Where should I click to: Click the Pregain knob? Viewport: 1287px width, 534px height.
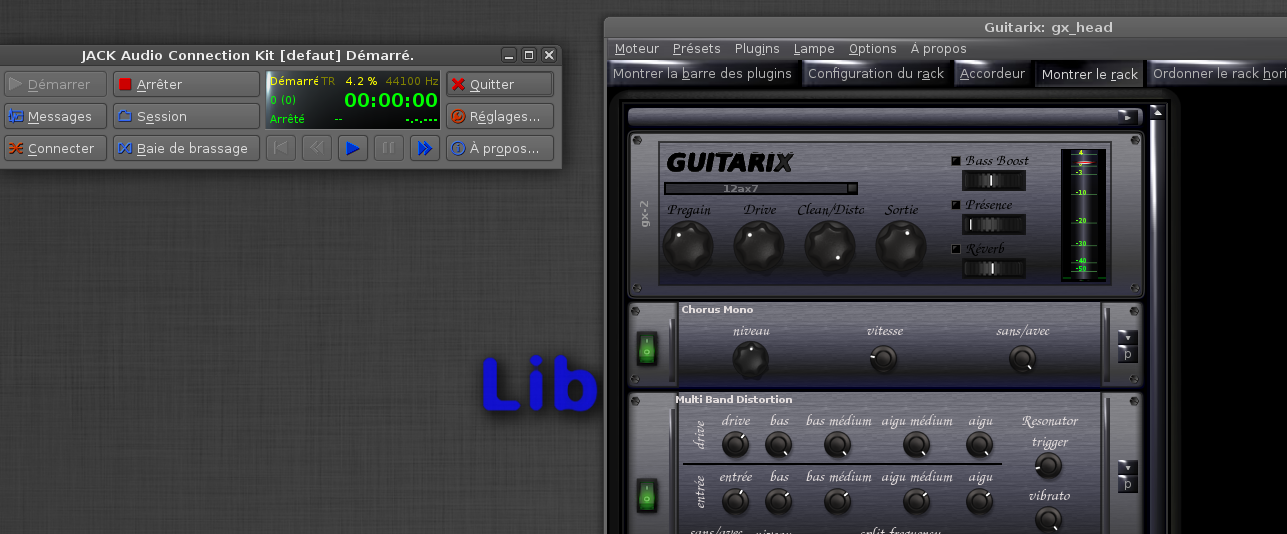tap(689, 246)
